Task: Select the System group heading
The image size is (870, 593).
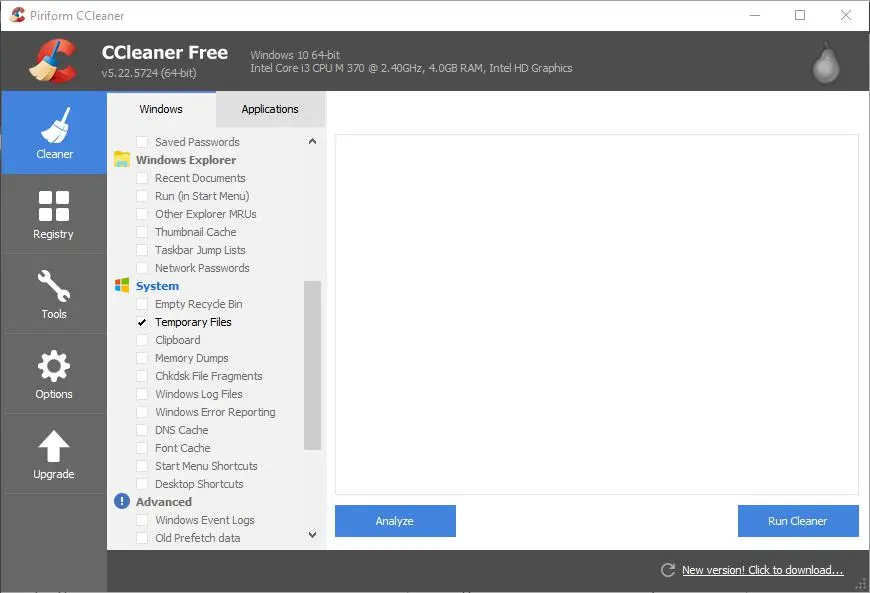Action: pos(158,286)
